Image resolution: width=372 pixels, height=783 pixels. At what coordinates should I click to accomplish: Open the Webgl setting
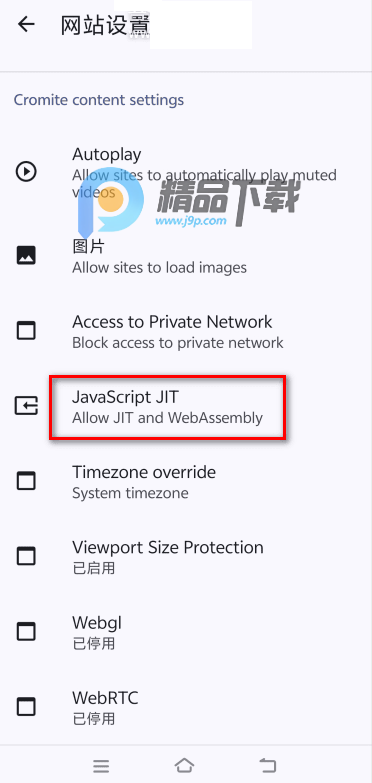(x=186, y=632)
